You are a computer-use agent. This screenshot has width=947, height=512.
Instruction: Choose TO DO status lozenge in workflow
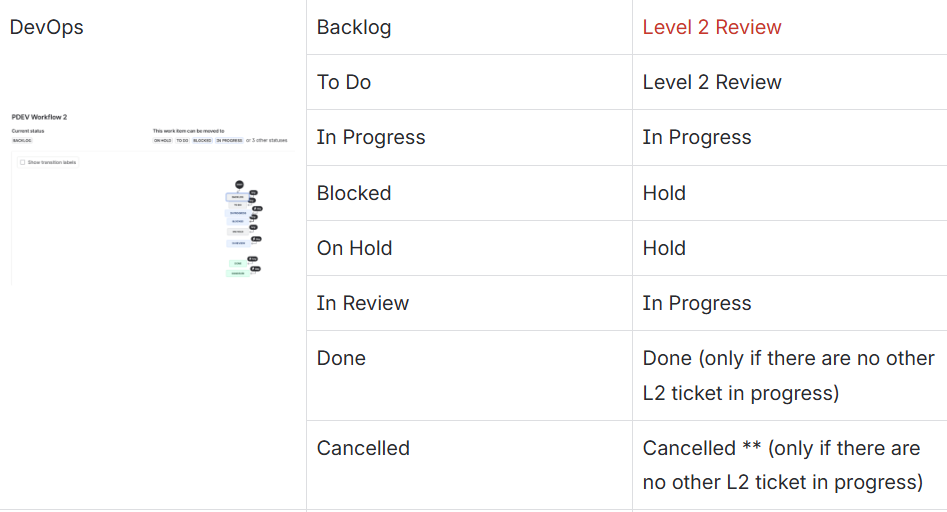[x=182, y=141]
